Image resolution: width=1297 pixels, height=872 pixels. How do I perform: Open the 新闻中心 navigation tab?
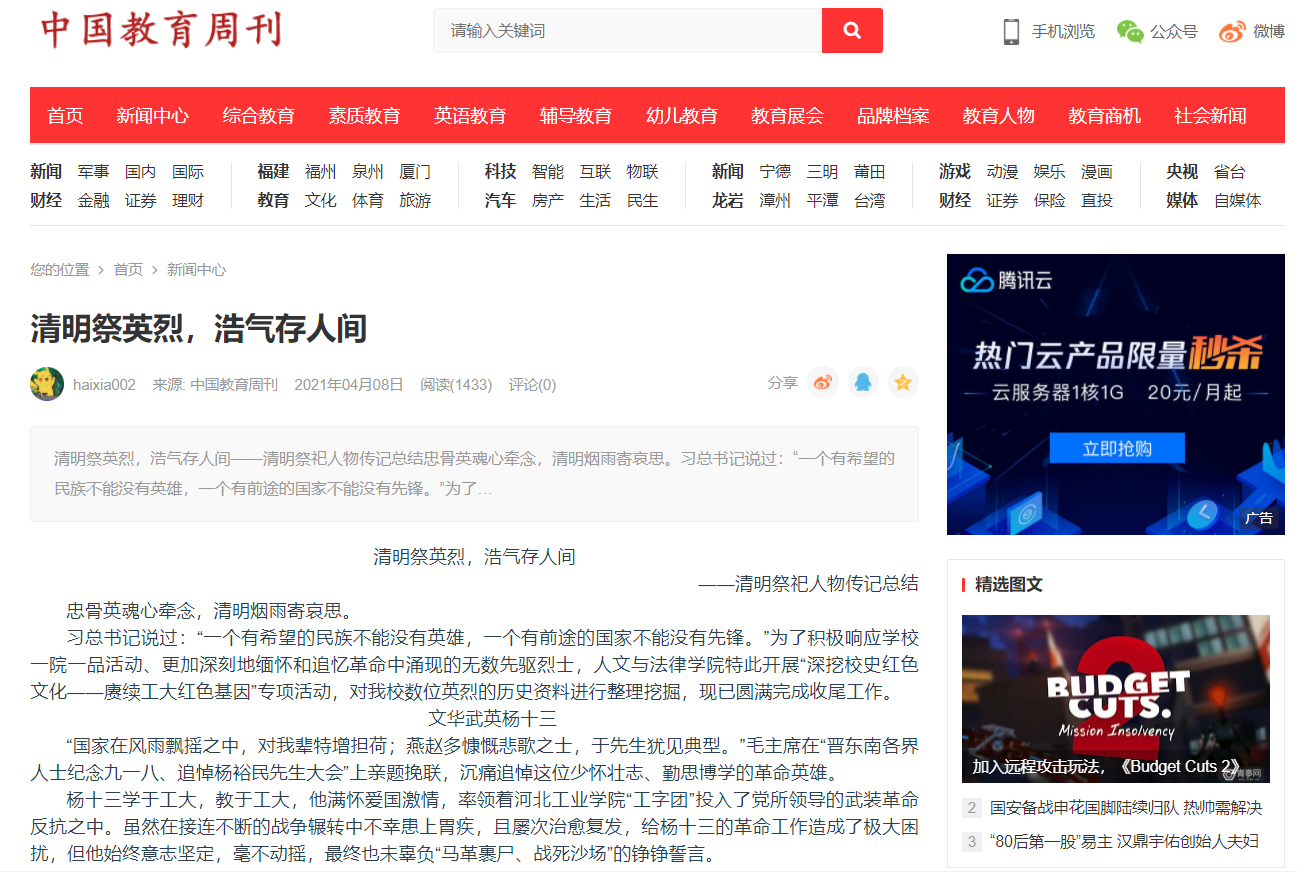(x=152, y=116)
